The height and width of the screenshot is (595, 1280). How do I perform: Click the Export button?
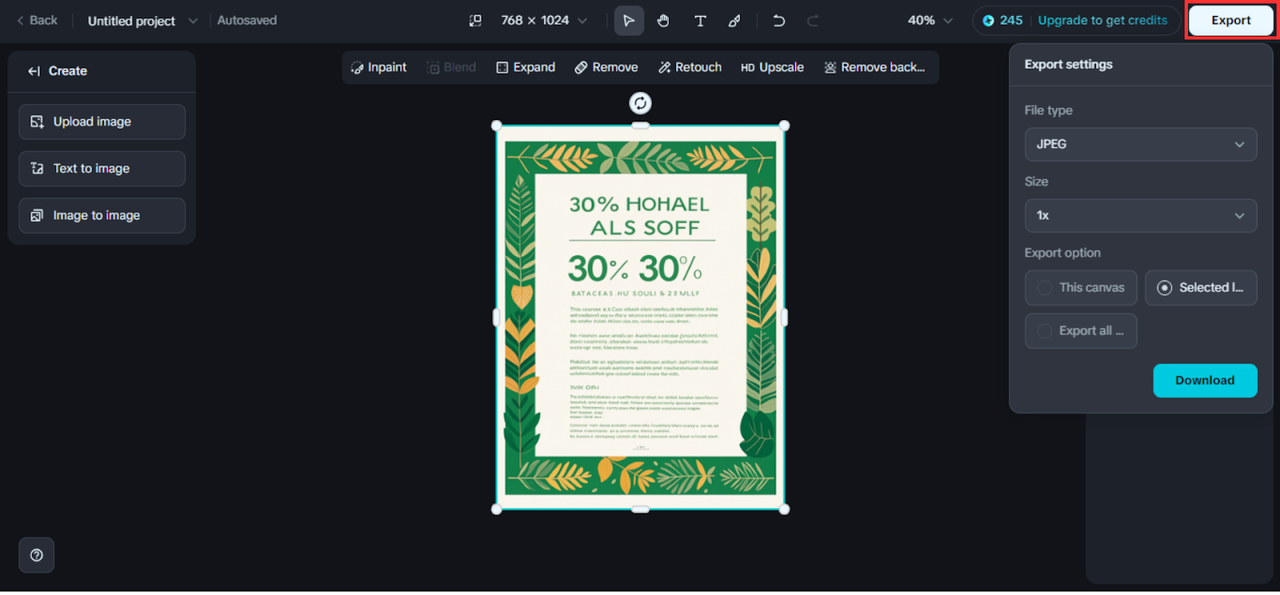pyautogui.click(x=1230, y=20)
